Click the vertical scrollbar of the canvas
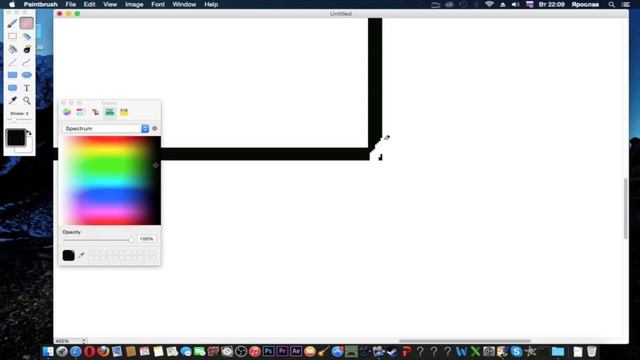This screenshot has height=360, width=640. click(x=625, y=208)
